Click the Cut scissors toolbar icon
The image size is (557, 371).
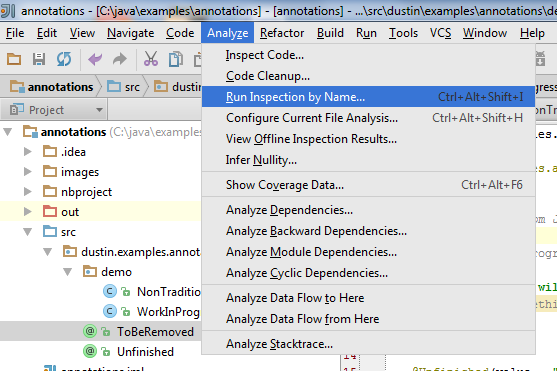[x=151, y=59]
